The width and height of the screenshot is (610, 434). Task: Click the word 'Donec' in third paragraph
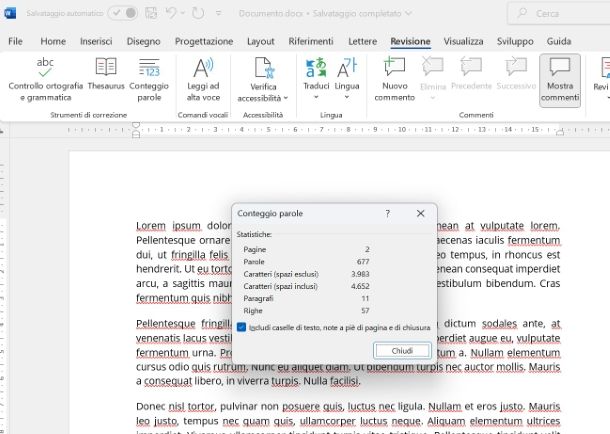pos(150,407)
